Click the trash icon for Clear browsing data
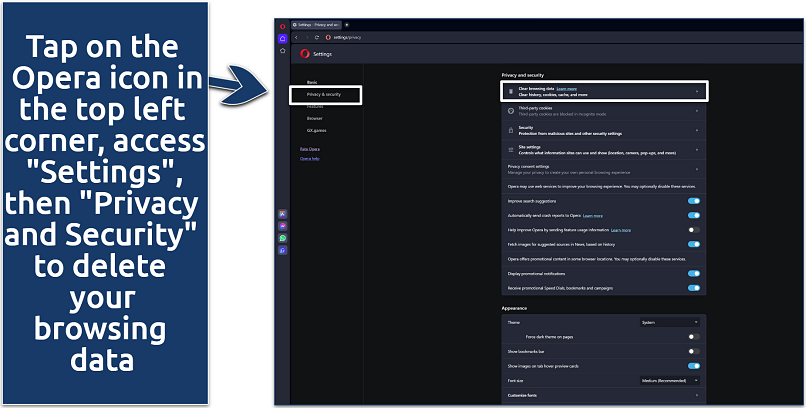The image size is (806, 408). (510, 91)
